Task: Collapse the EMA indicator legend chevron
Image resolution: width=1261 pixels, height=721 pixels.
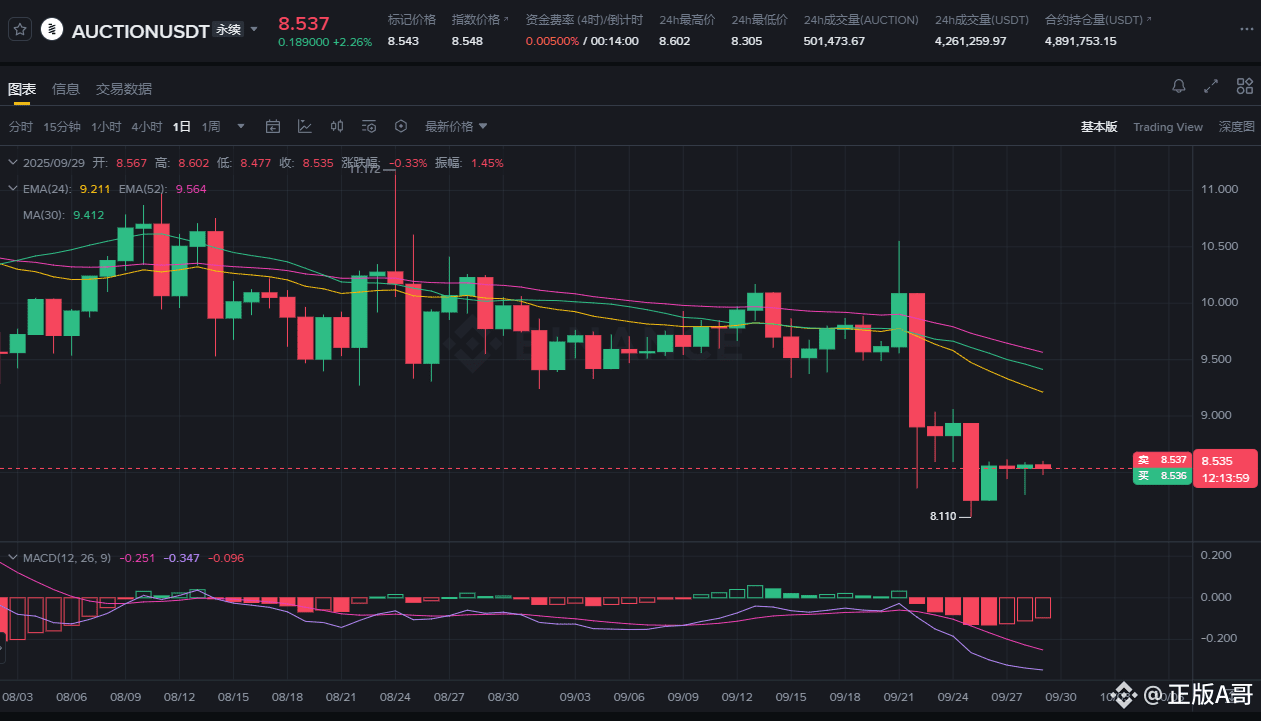Action: pyautogui.click(x=12, y=188)
